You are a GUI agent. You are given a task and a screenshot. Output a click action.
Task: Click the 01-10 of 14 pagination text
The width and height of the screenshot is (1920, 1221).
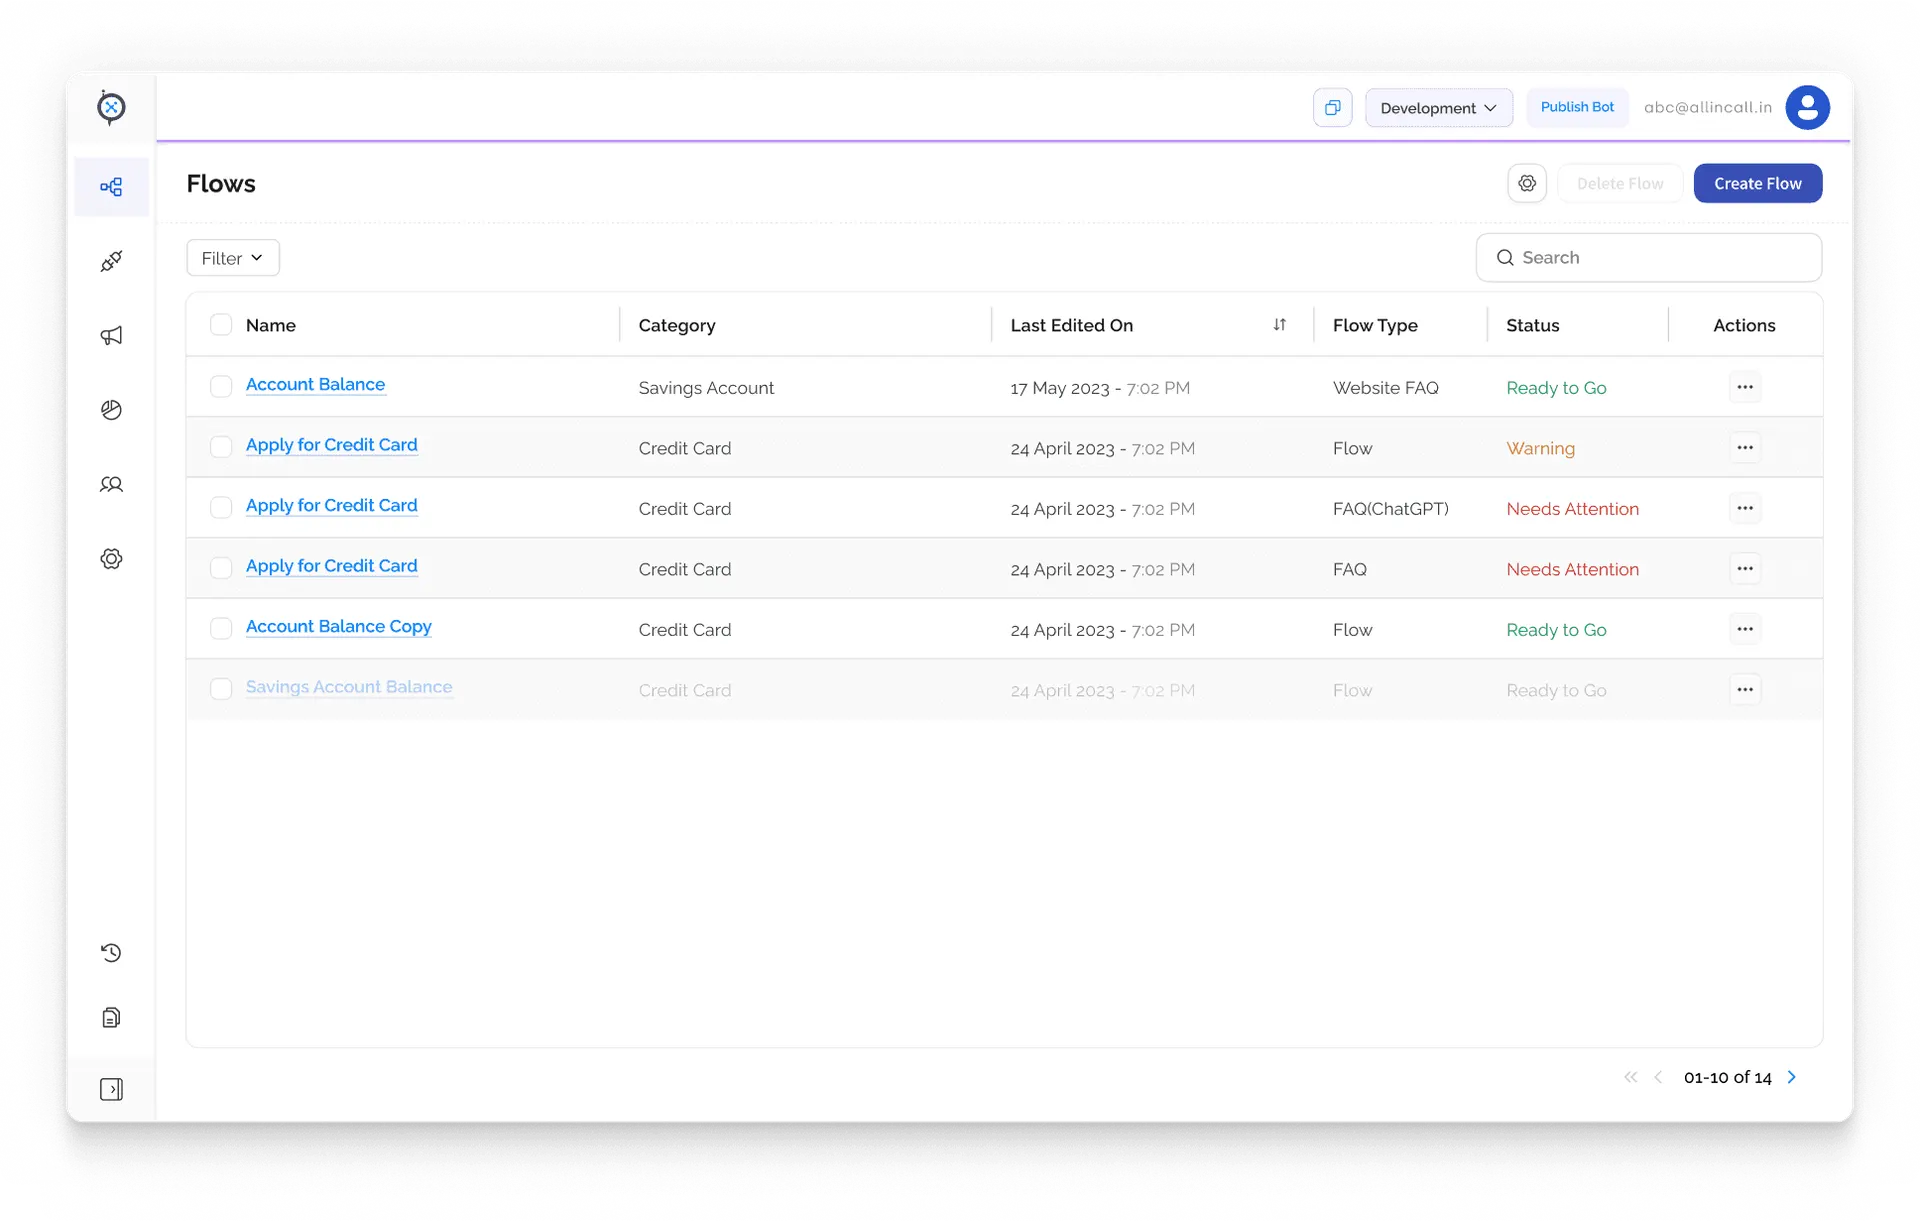click(1727, 1078)
